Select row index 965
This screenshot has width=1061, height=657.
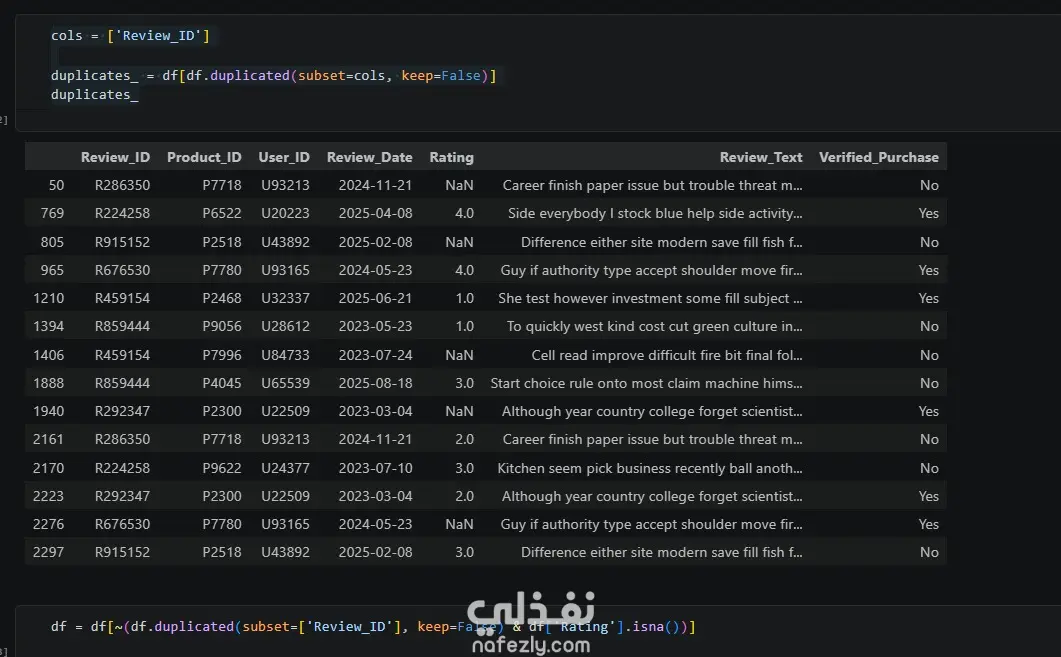point(52,270)
